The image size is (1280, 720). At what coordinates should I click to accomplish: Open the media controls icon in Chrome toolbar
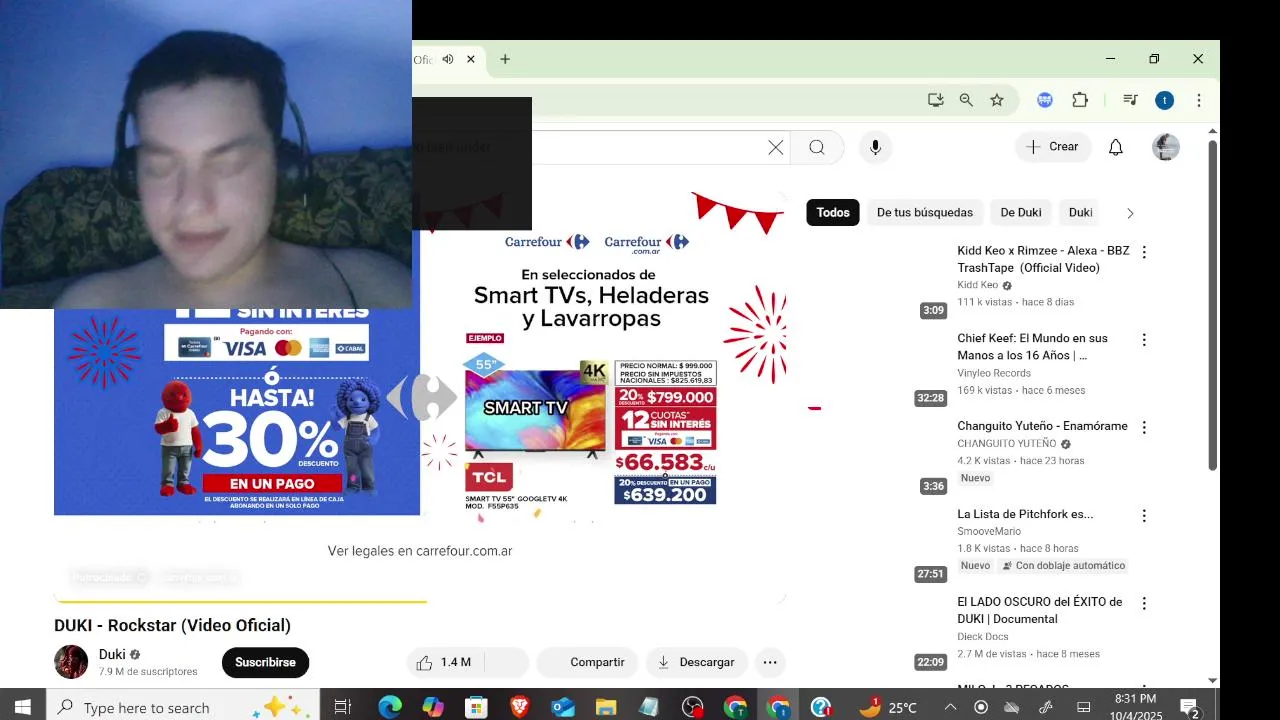tap(1130, 100)
